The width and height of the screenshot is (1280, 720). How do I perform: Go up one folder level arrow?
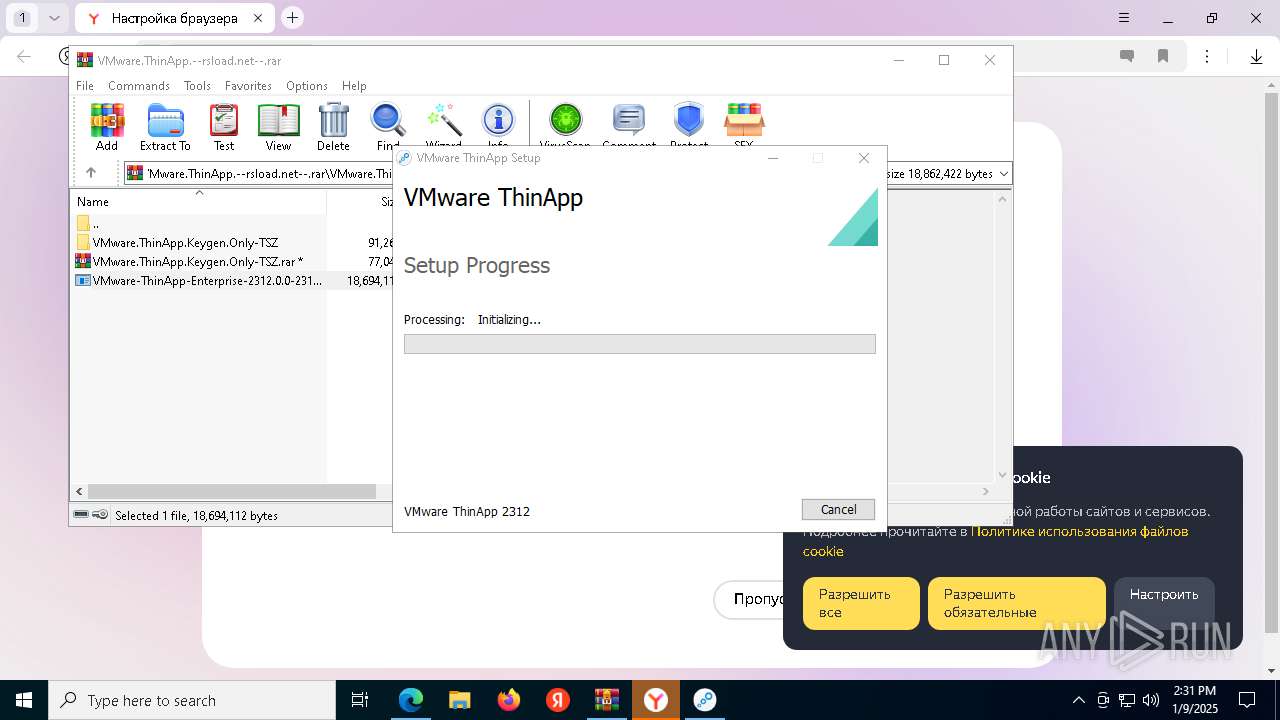point(90,173)
